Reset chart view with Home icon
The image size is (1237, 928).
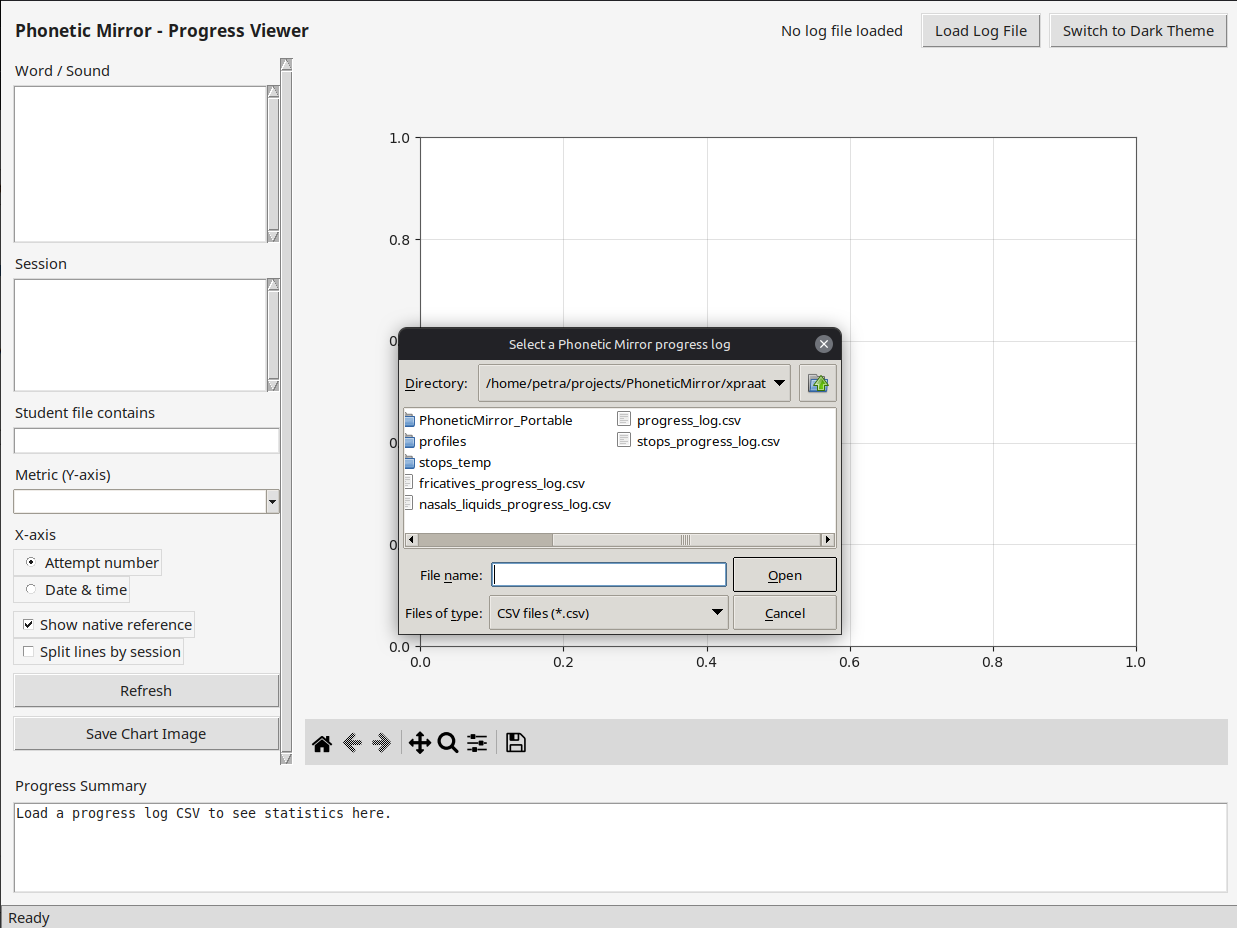[322, 743]
